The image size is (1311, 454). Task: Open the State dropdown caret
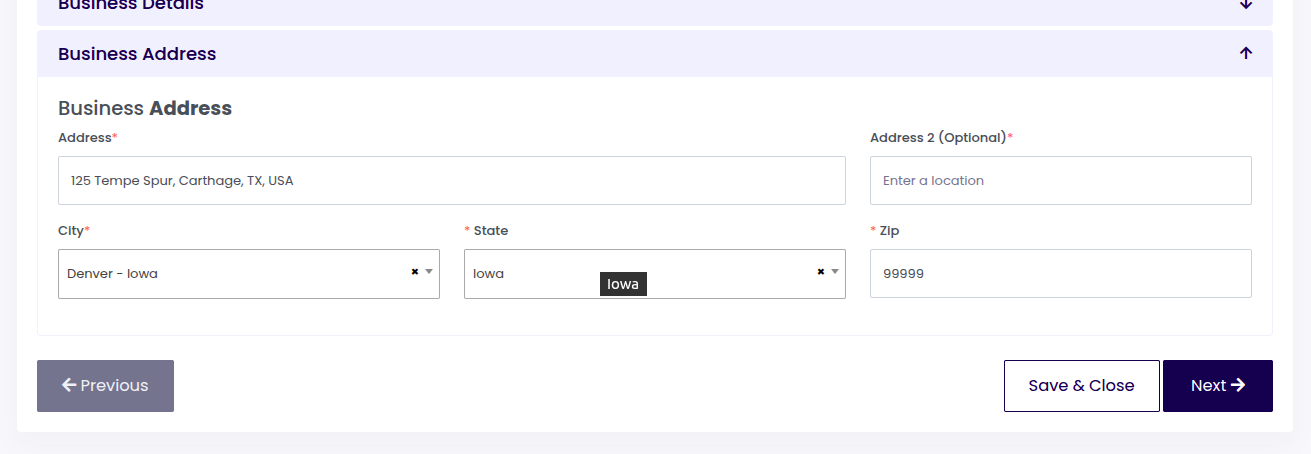pyautogui.click(x=835, y=272)
